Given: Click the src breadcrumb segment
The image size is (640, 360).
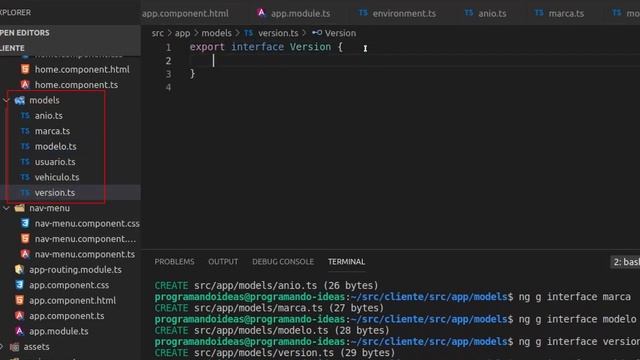Looking at the screenshot, I should coord(158,33).
